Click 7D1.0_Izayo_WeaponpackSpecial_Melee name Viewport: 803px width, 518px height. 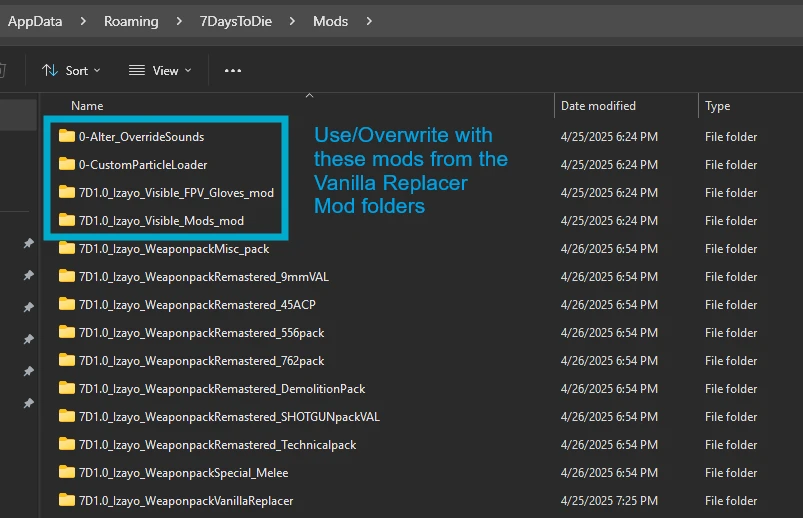[183, 473]
